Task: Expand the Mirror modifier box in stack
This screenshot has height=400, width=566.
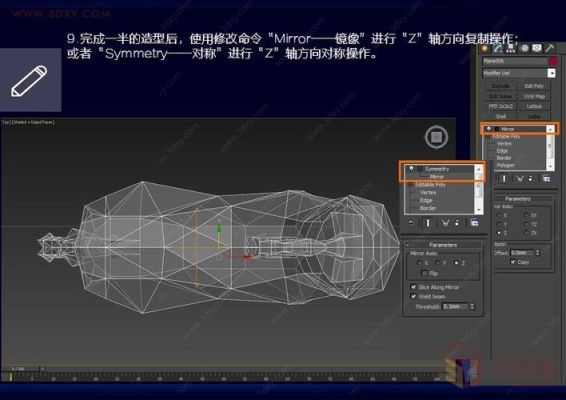Action: pos(497,129)
